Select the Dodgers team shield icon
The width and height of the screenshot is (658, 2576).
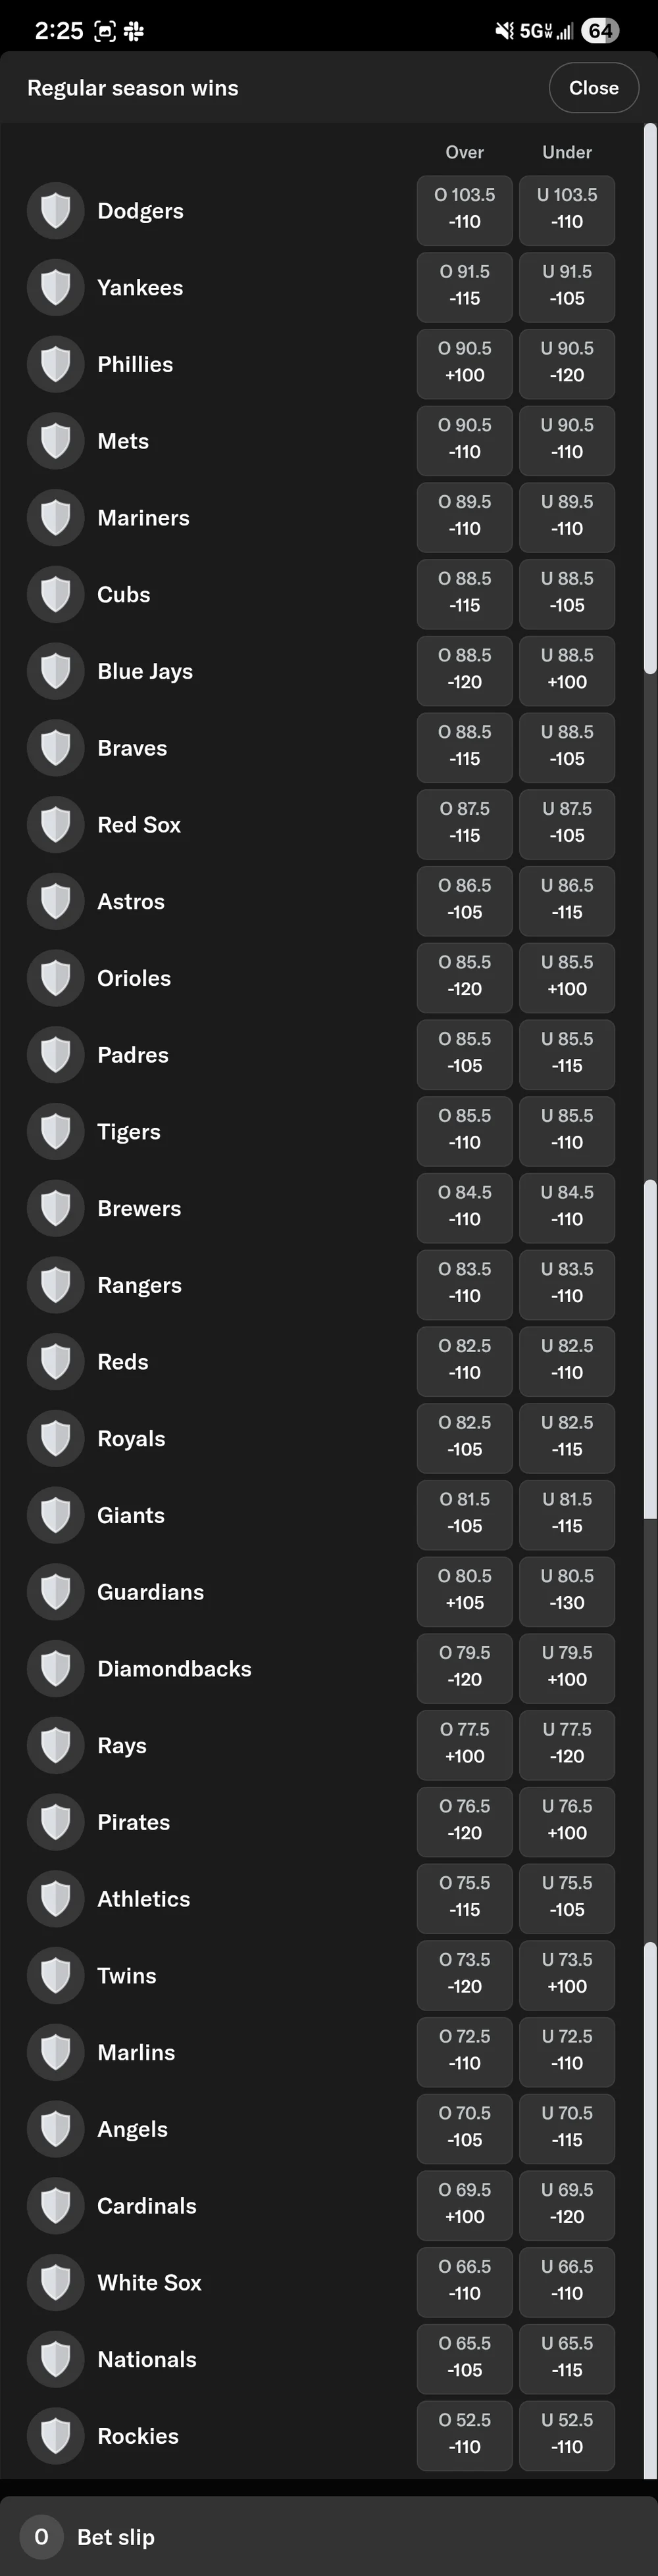point(55,210)
